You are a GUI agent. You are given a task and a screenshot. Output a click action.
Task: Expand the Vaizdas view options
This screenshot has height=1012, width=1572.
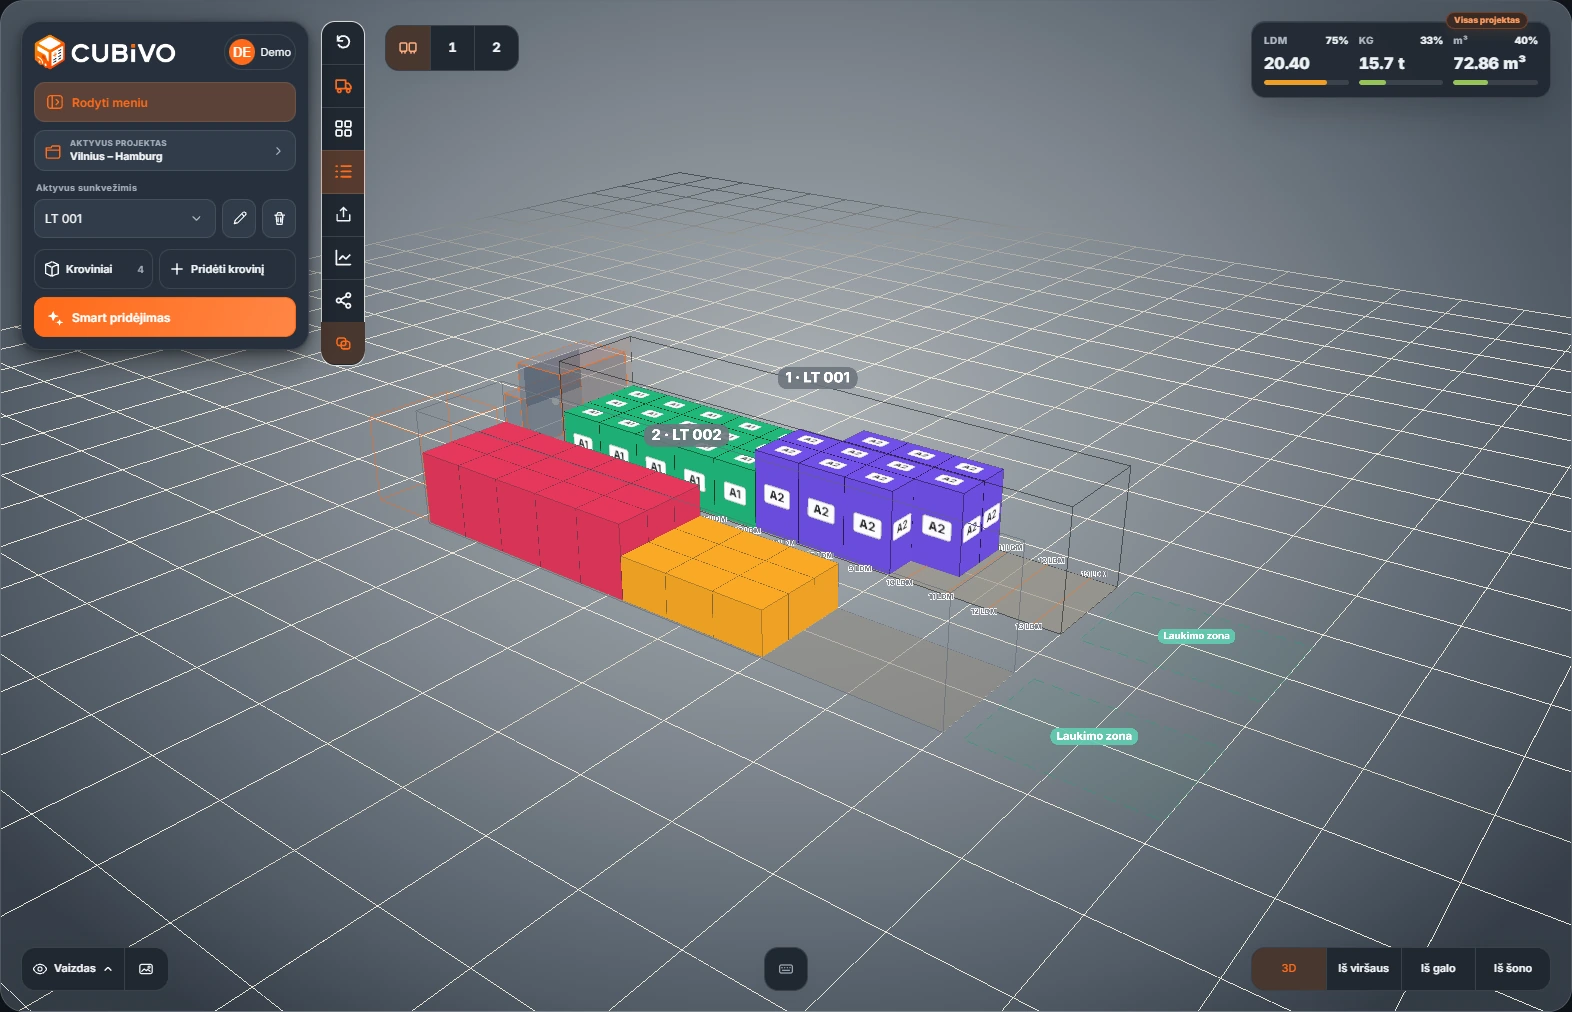(x=73, y=969)
